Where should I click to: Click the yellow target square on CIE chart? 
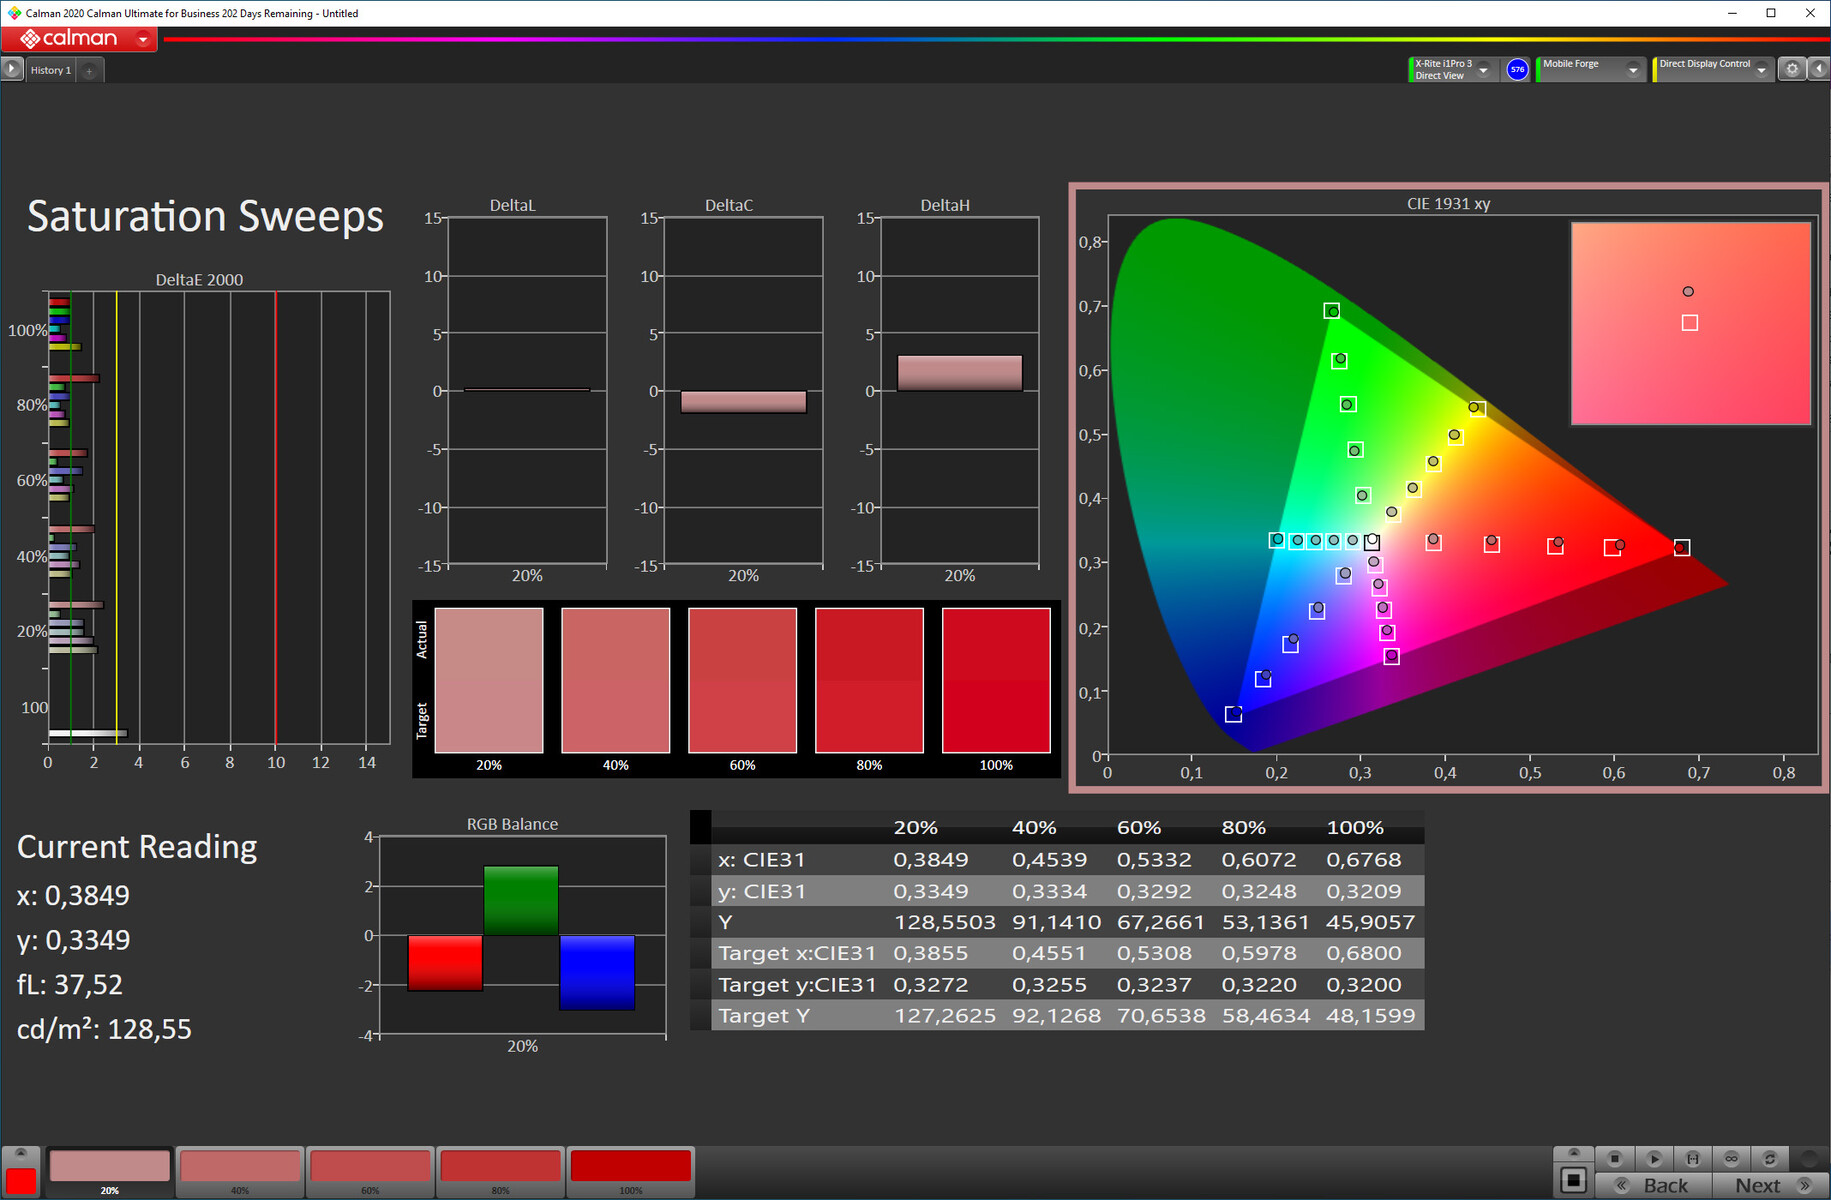1478,409
